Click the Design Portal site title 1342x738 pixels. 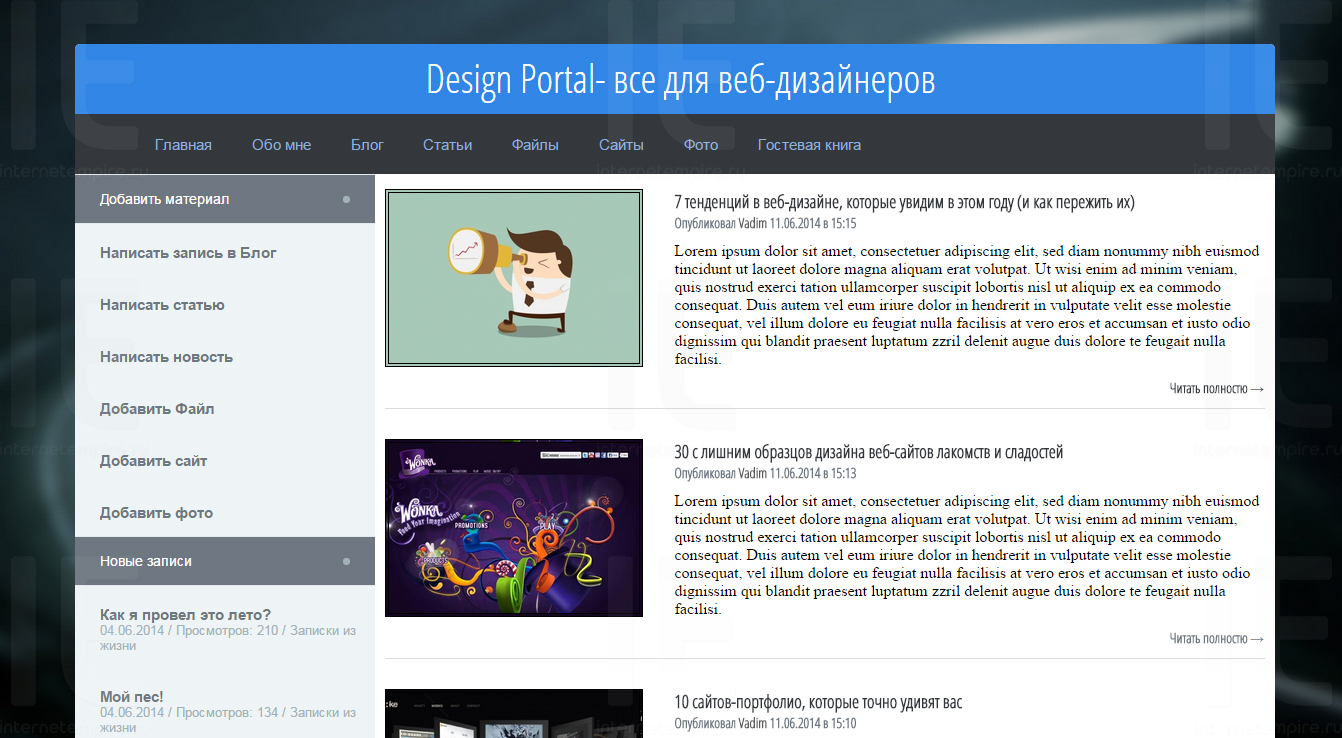click(680, 80)
